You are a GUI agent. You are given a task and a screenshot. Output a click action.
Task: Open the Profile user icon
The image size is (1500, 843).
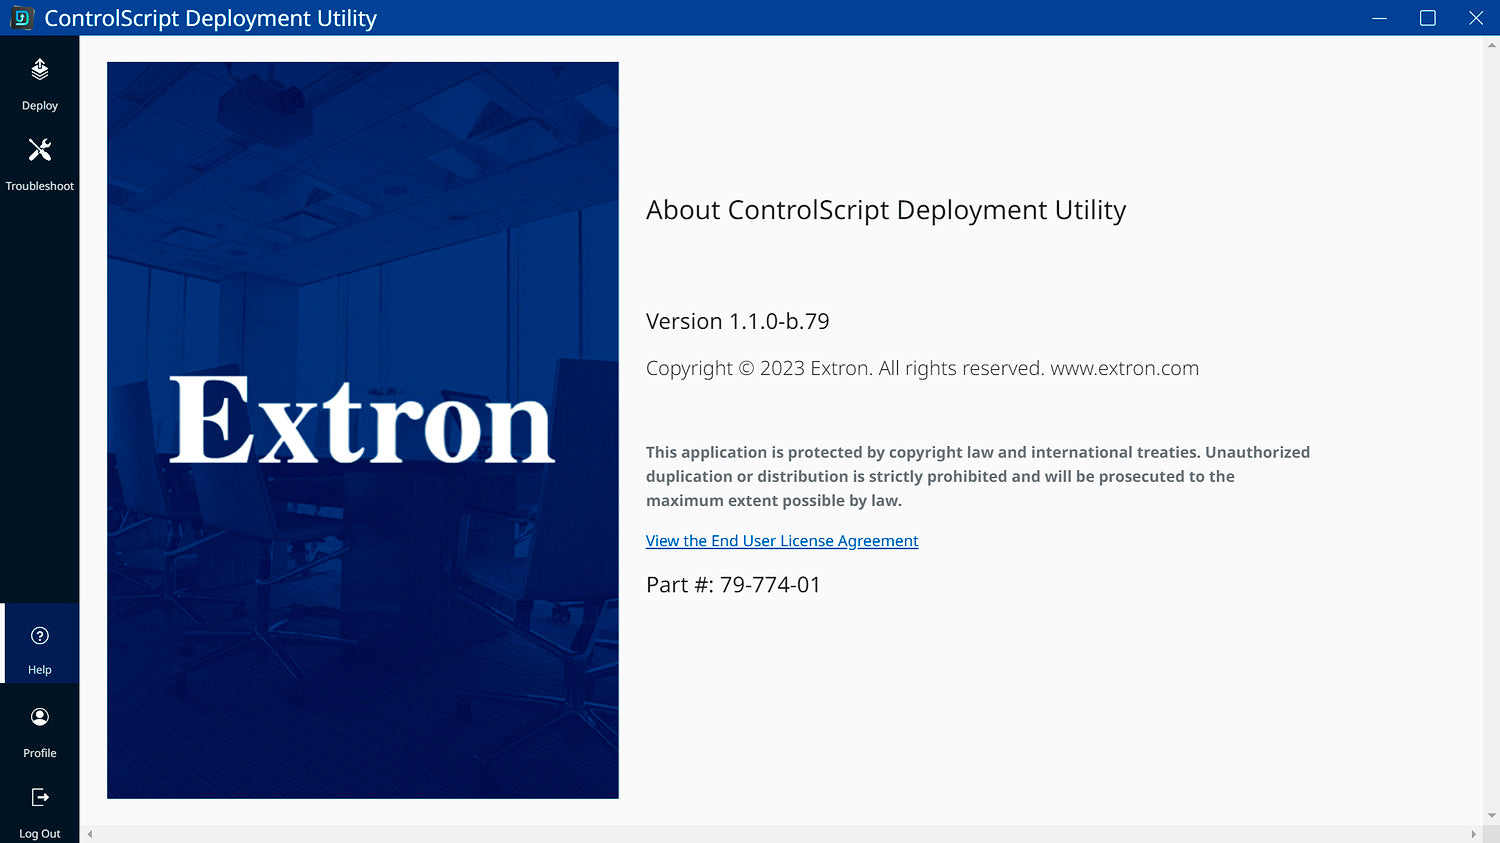(x=40, y=717)
